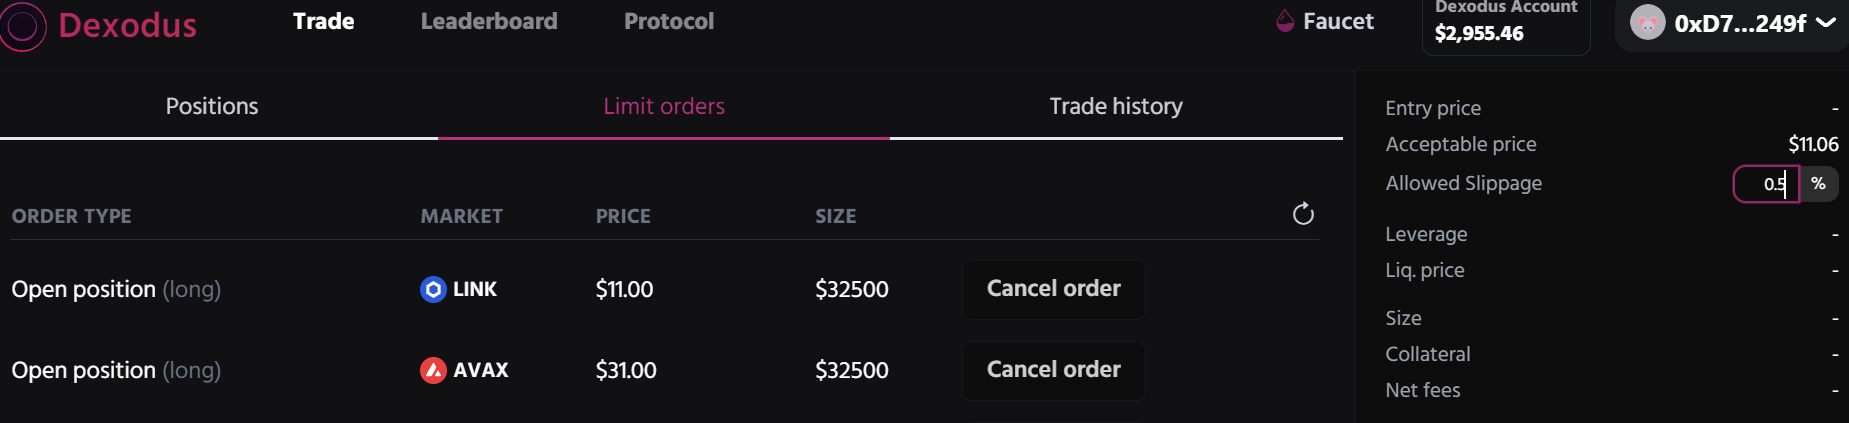1849x423 pixels.
Task: Click the Dexodus circular logo icon
Action: 23,26
